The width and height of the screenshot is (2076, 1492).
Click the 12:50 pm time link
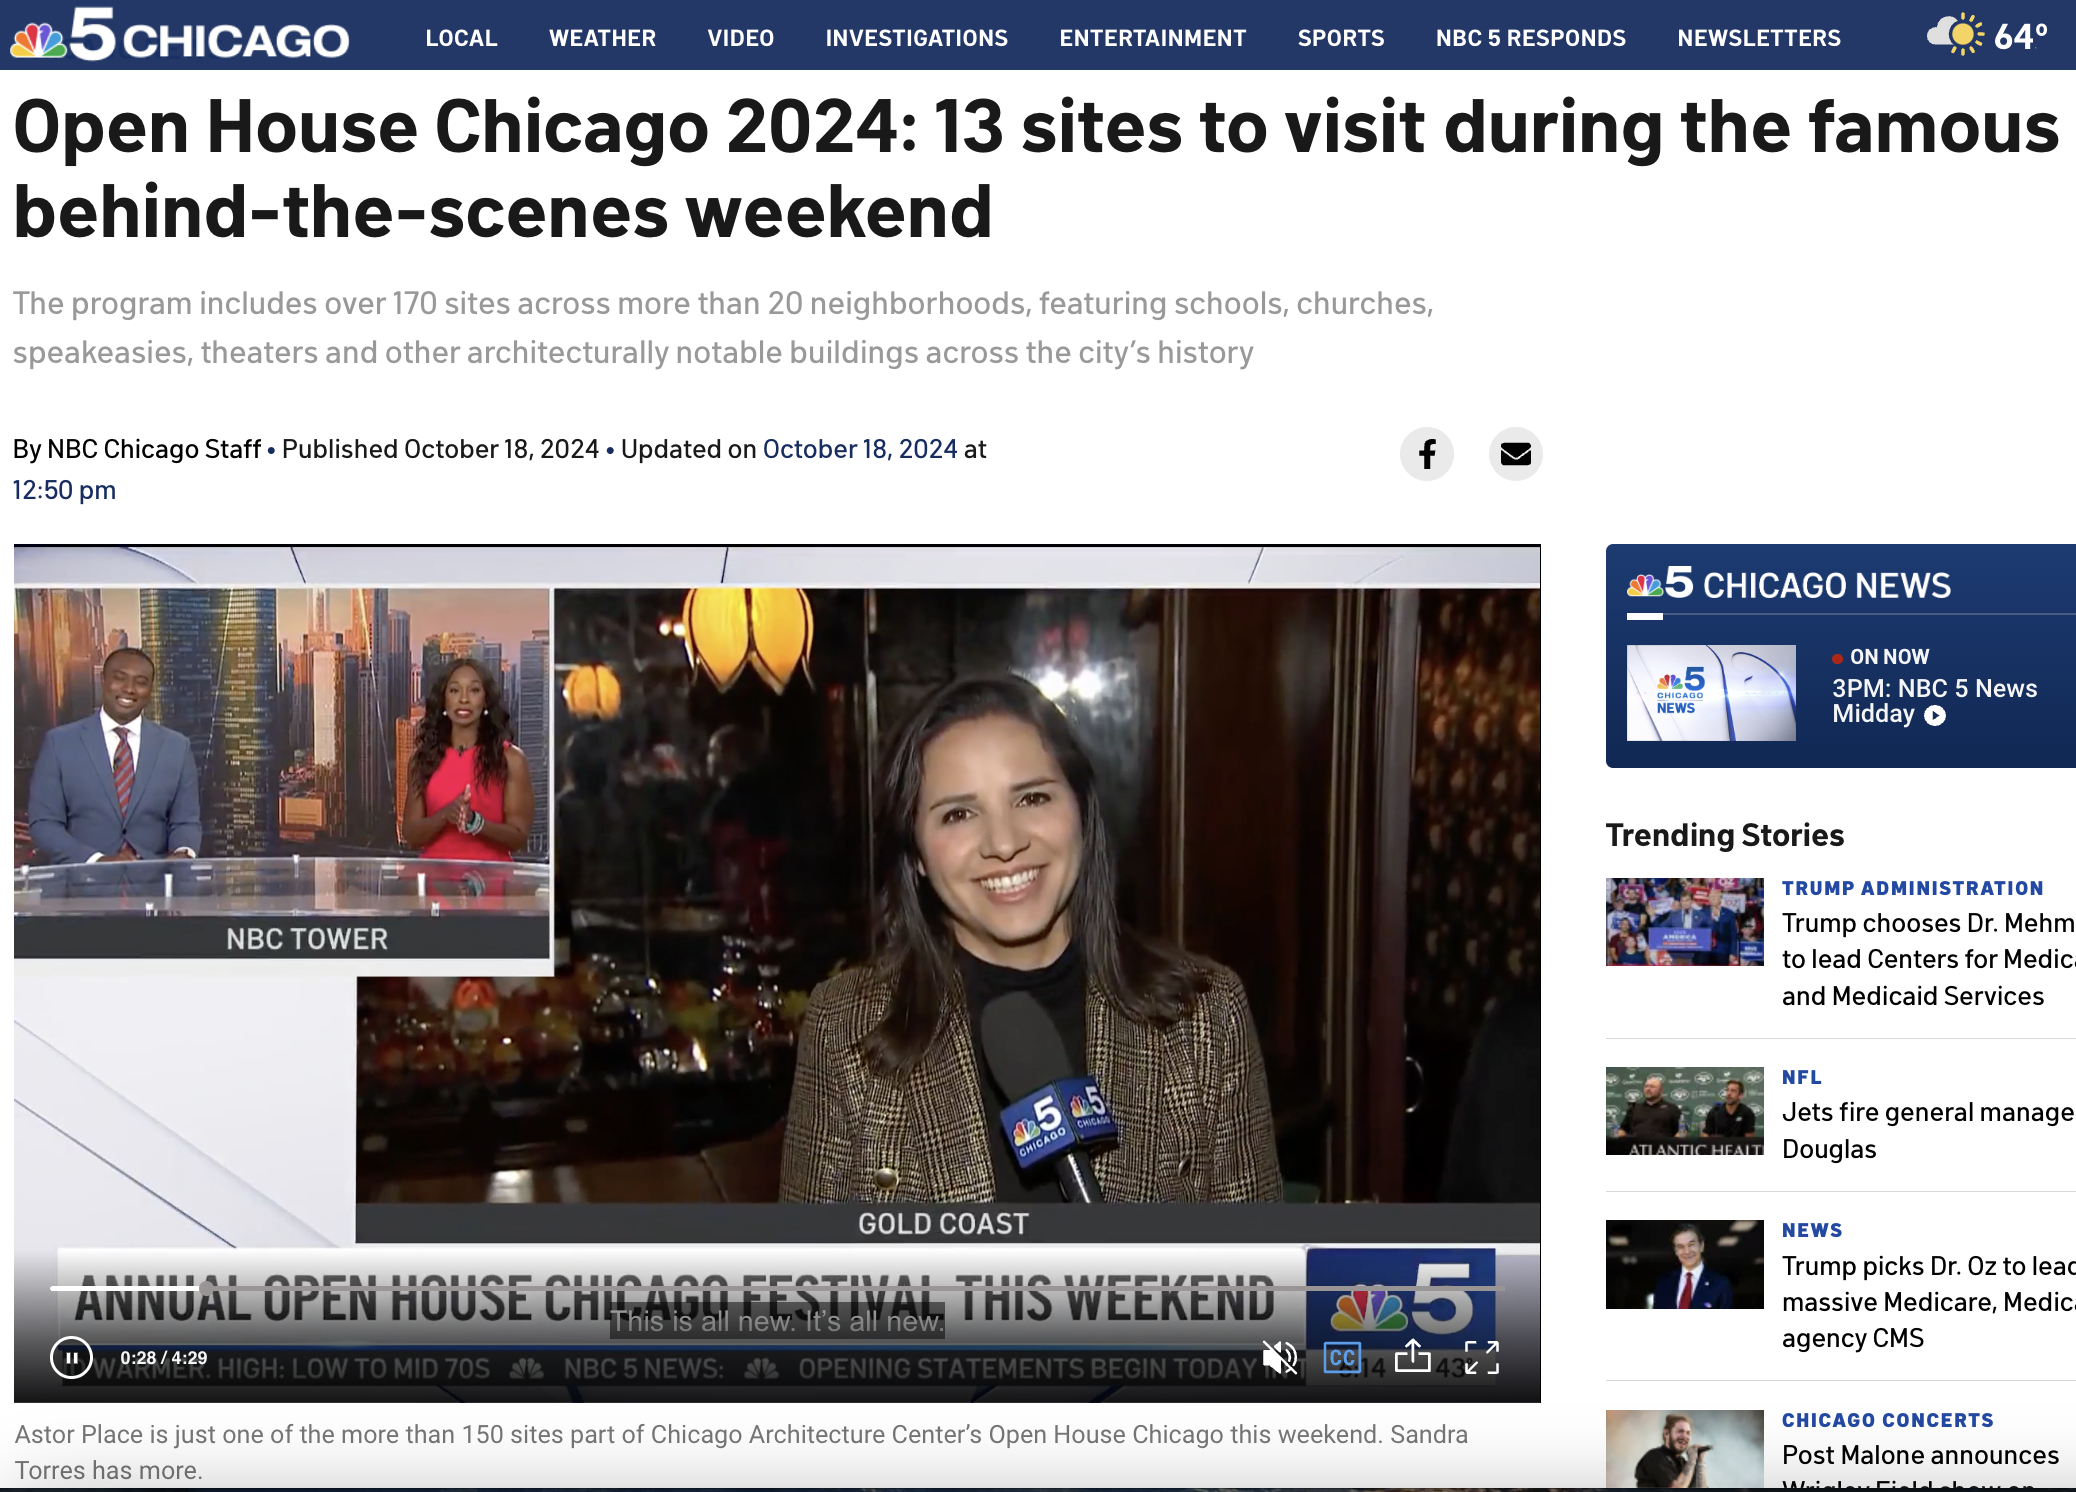[x=64, y=490]
